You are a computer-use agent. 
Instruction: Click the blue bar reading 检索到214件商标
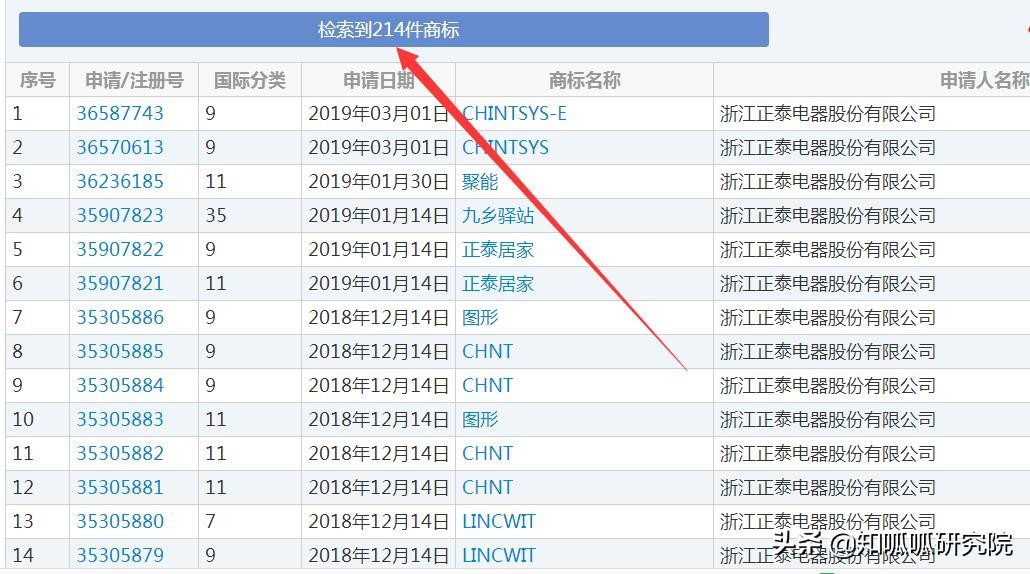pyautogui.click(x=393, y=30)
